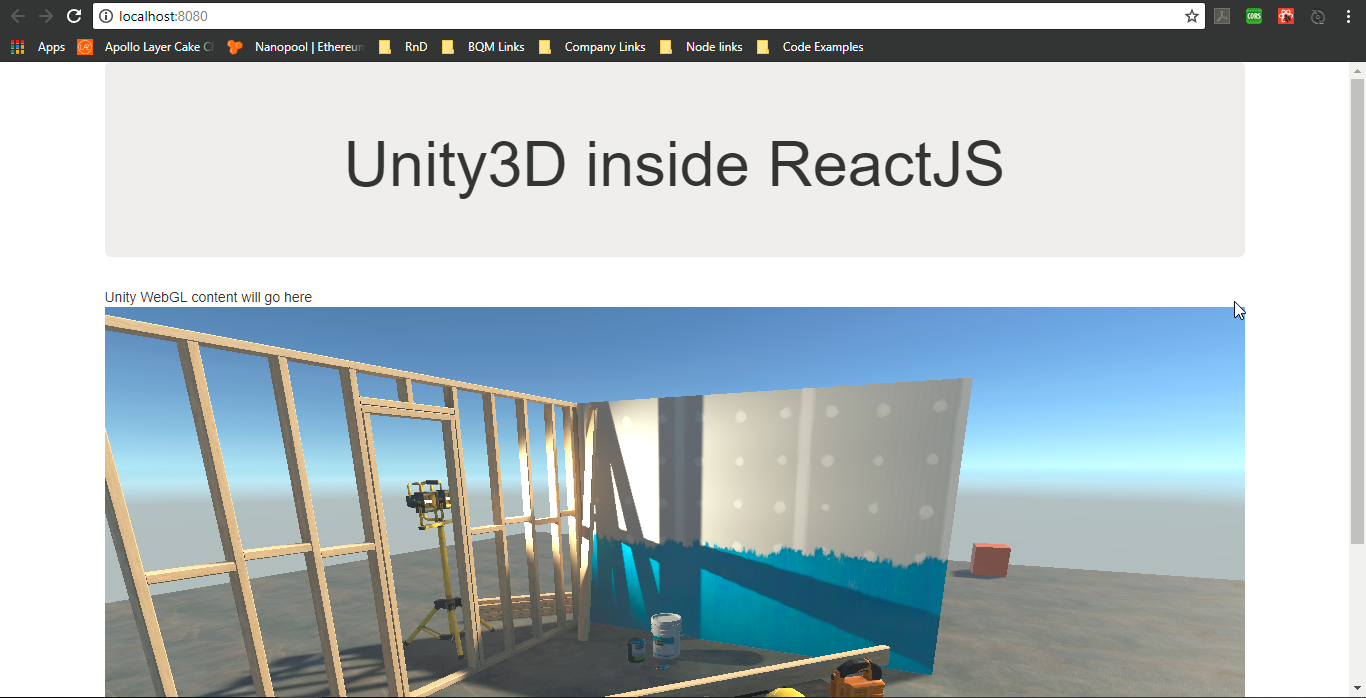
Task: Open Nanopool Ethereum bookmark
Action: coord(296,47)
